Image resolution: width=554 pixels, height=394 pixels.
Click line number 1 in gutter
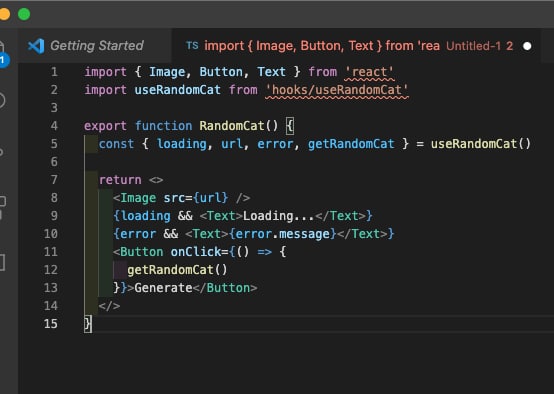[x=54, y=72]
